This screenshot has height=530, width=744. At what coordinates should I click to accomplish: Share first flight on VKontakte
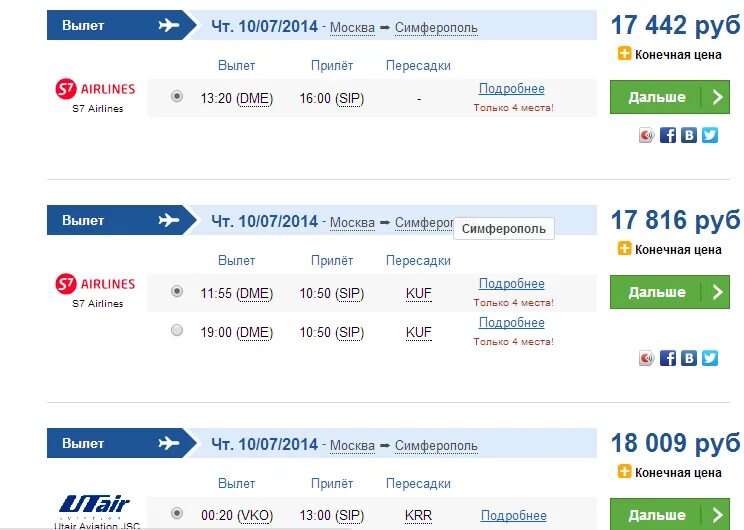[x=689, y=135]
